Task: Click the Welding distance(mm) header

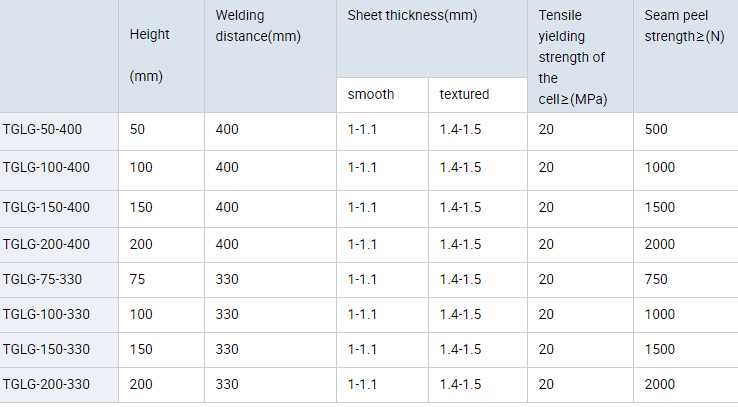Action: pos(258,27)
